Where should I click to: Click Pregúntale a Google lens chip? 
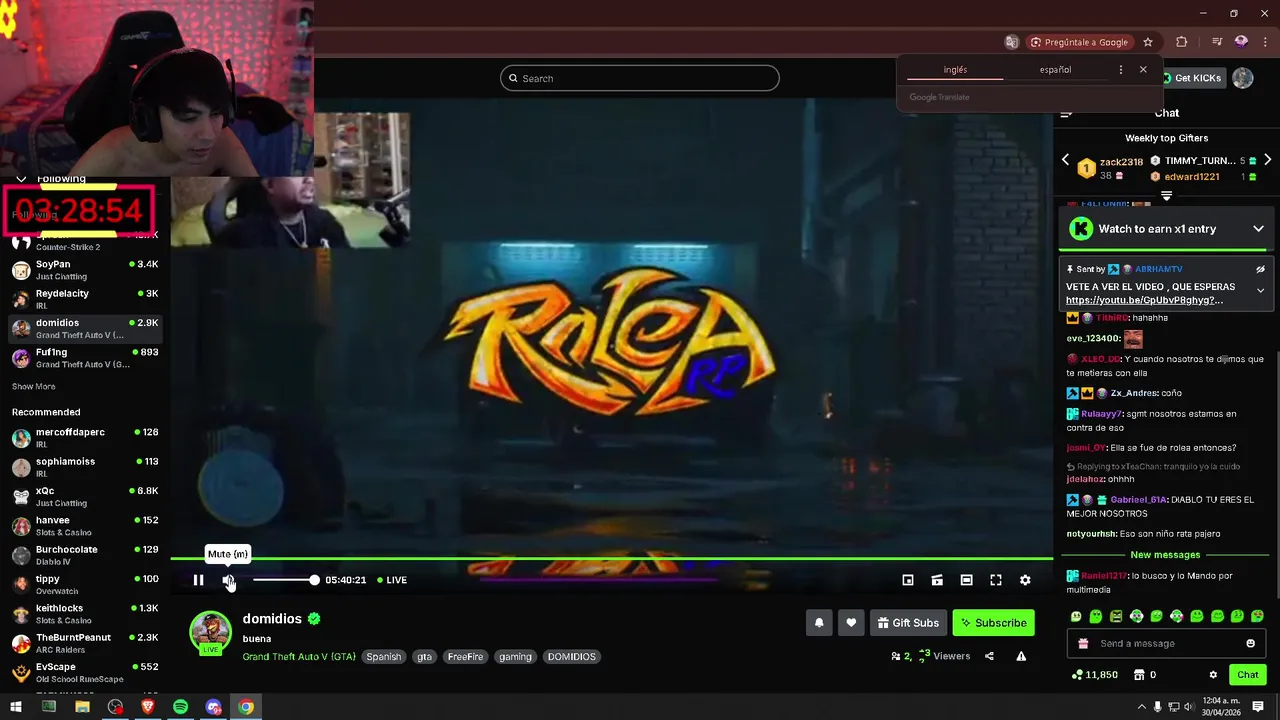pos(1079,42)
